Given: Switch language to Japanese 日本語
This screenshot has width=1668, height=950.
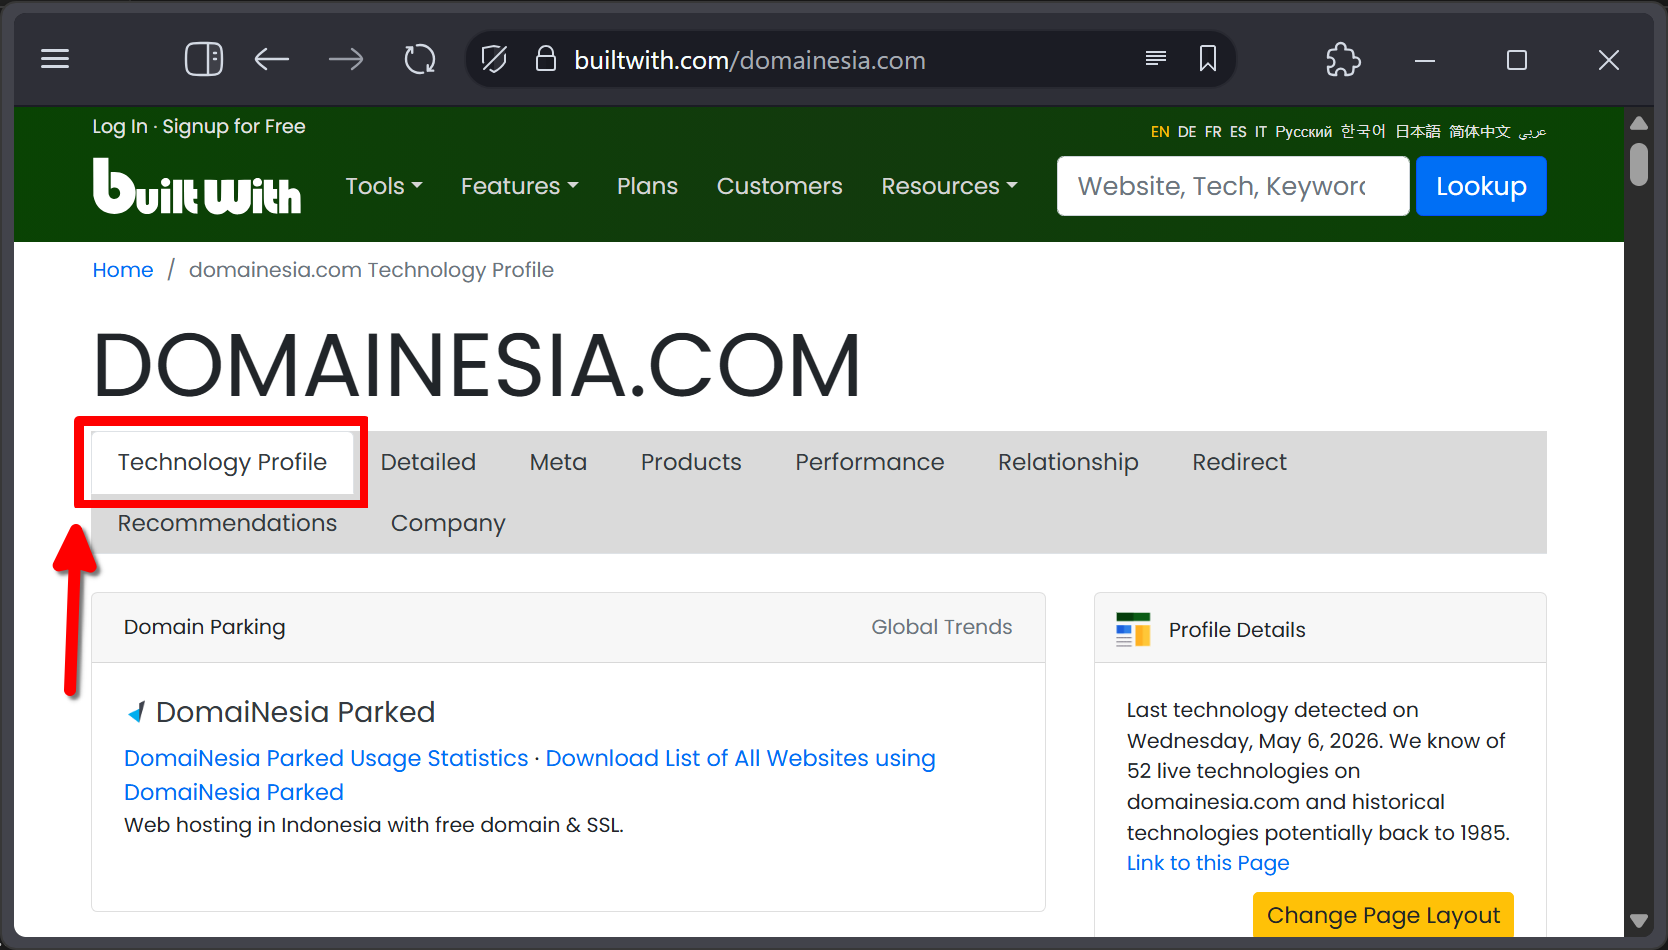Looking at the screenshot, I should (1418, 132).
